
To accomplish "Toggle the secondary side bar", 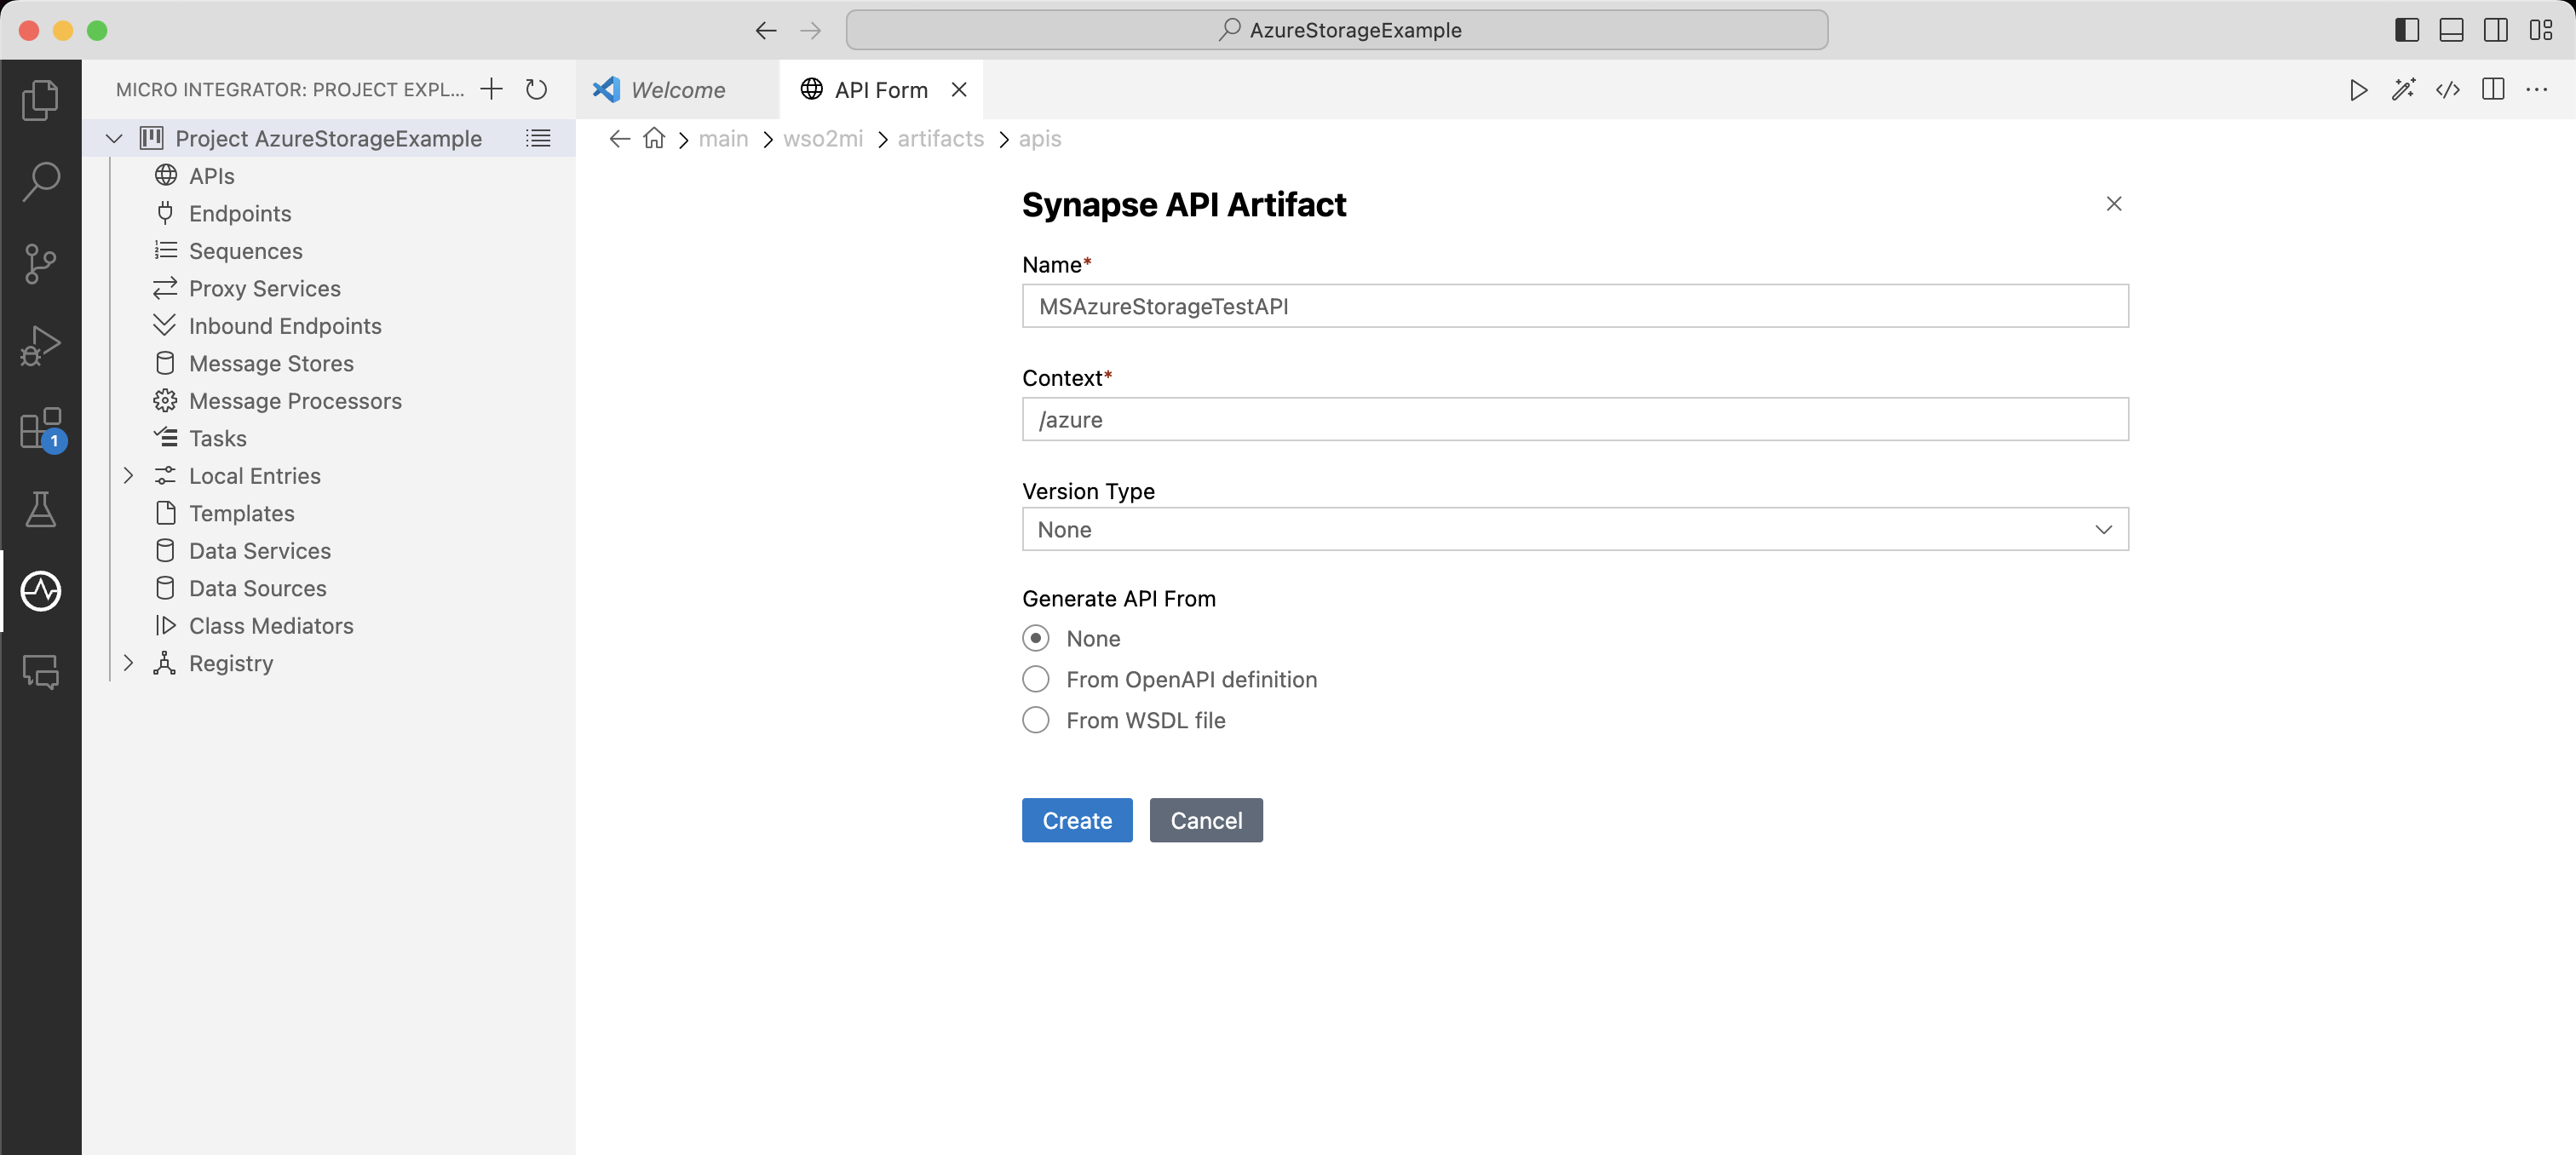I will click(2496, 30).
